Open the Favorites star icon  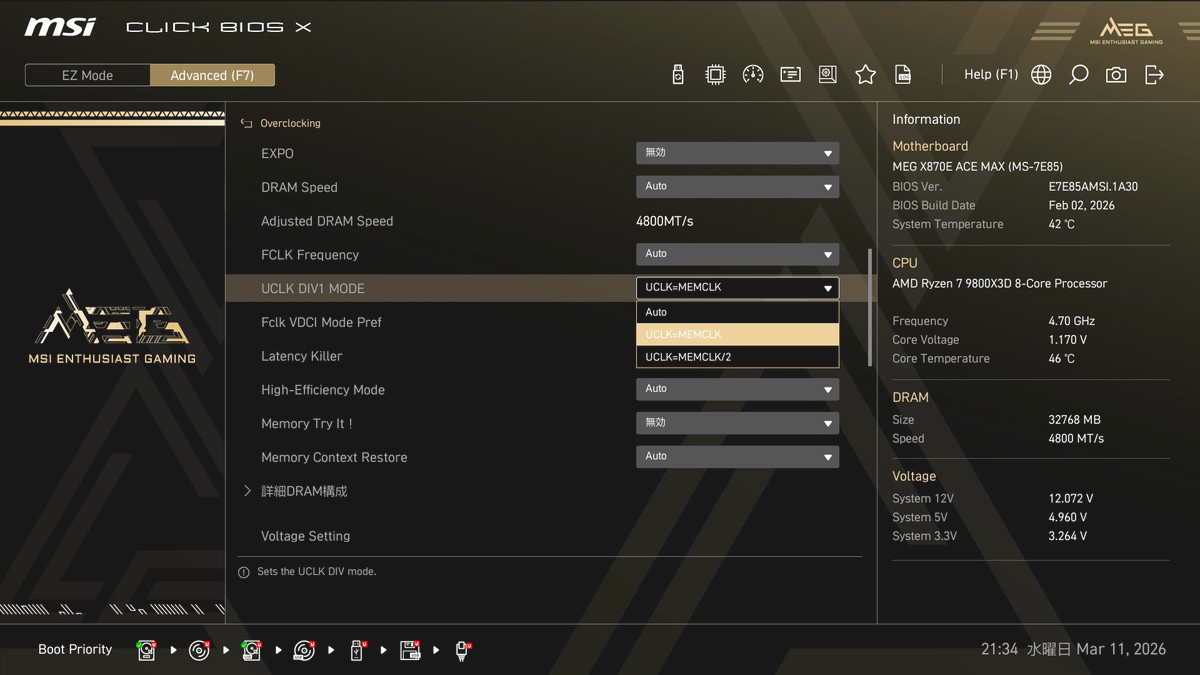tap(865, 75)
